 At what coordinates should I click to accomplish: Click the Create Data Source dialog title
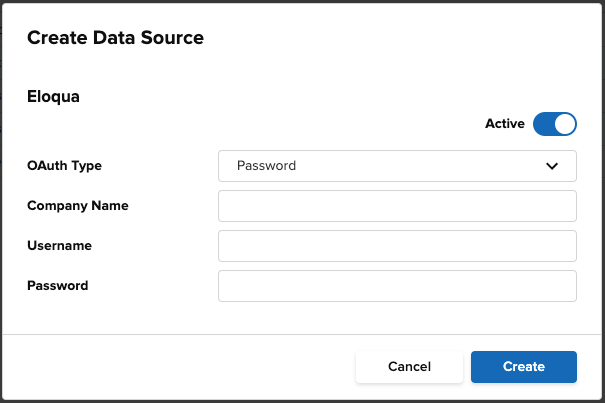(x=115, y=38)
